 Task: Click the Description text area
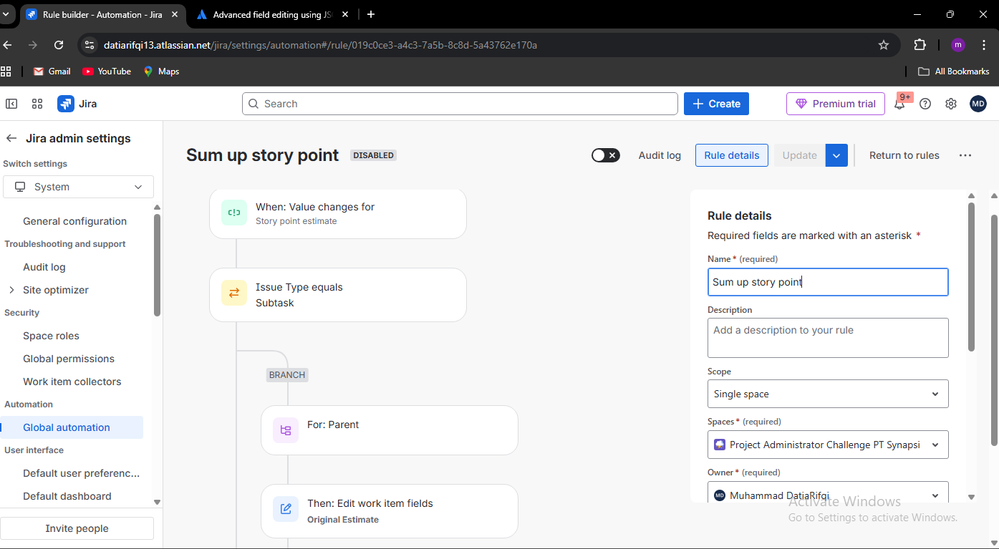click(827, 338)
